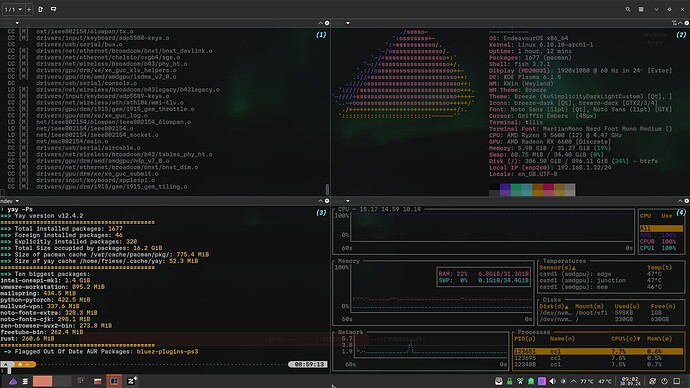Open the power/leave tray icon

click(664, 381)
